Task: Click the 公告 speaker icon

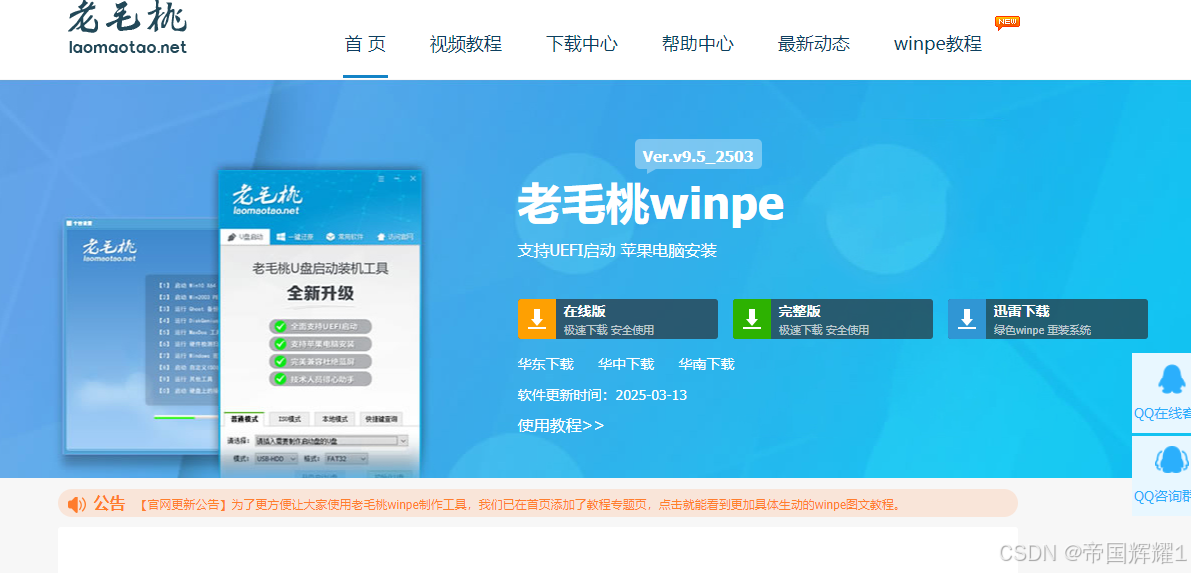Action: click(77, 504)
